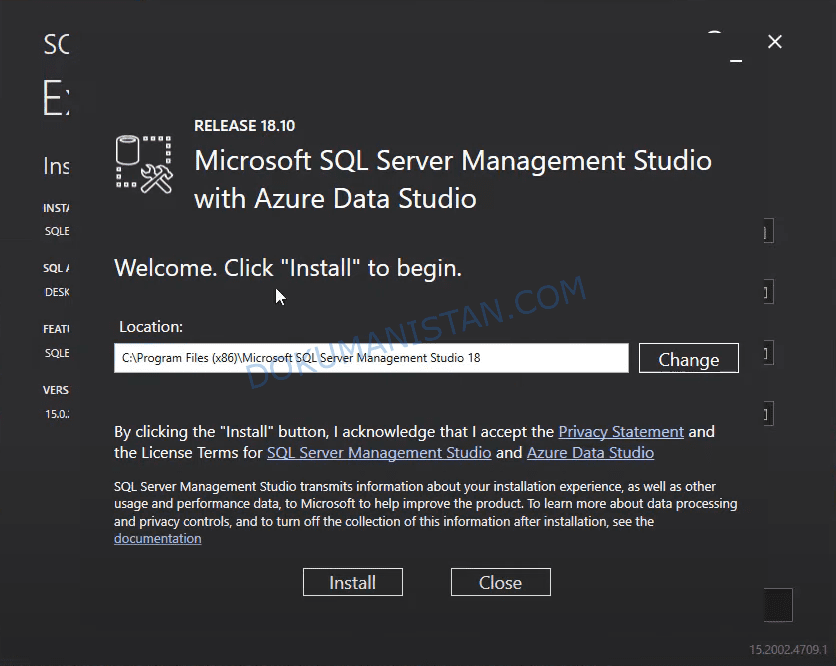
Task: Click the Welcome. Click "Install" to begin heading
Action: pos(288,268)
